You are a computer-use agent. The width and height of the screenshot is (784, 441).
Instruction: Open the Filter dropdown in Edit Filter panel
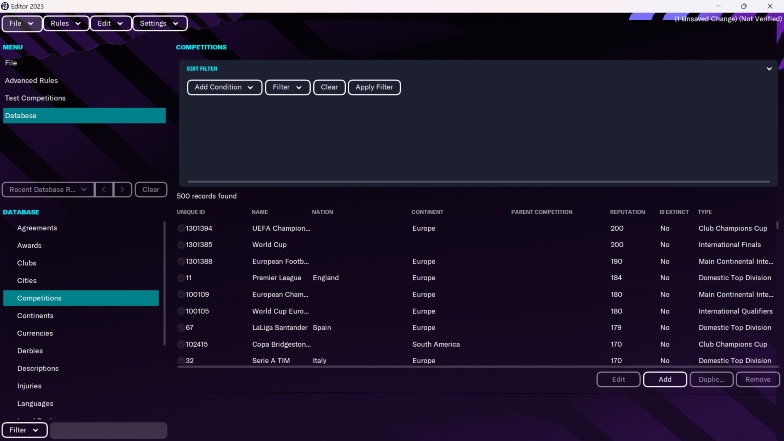(287, 87)
